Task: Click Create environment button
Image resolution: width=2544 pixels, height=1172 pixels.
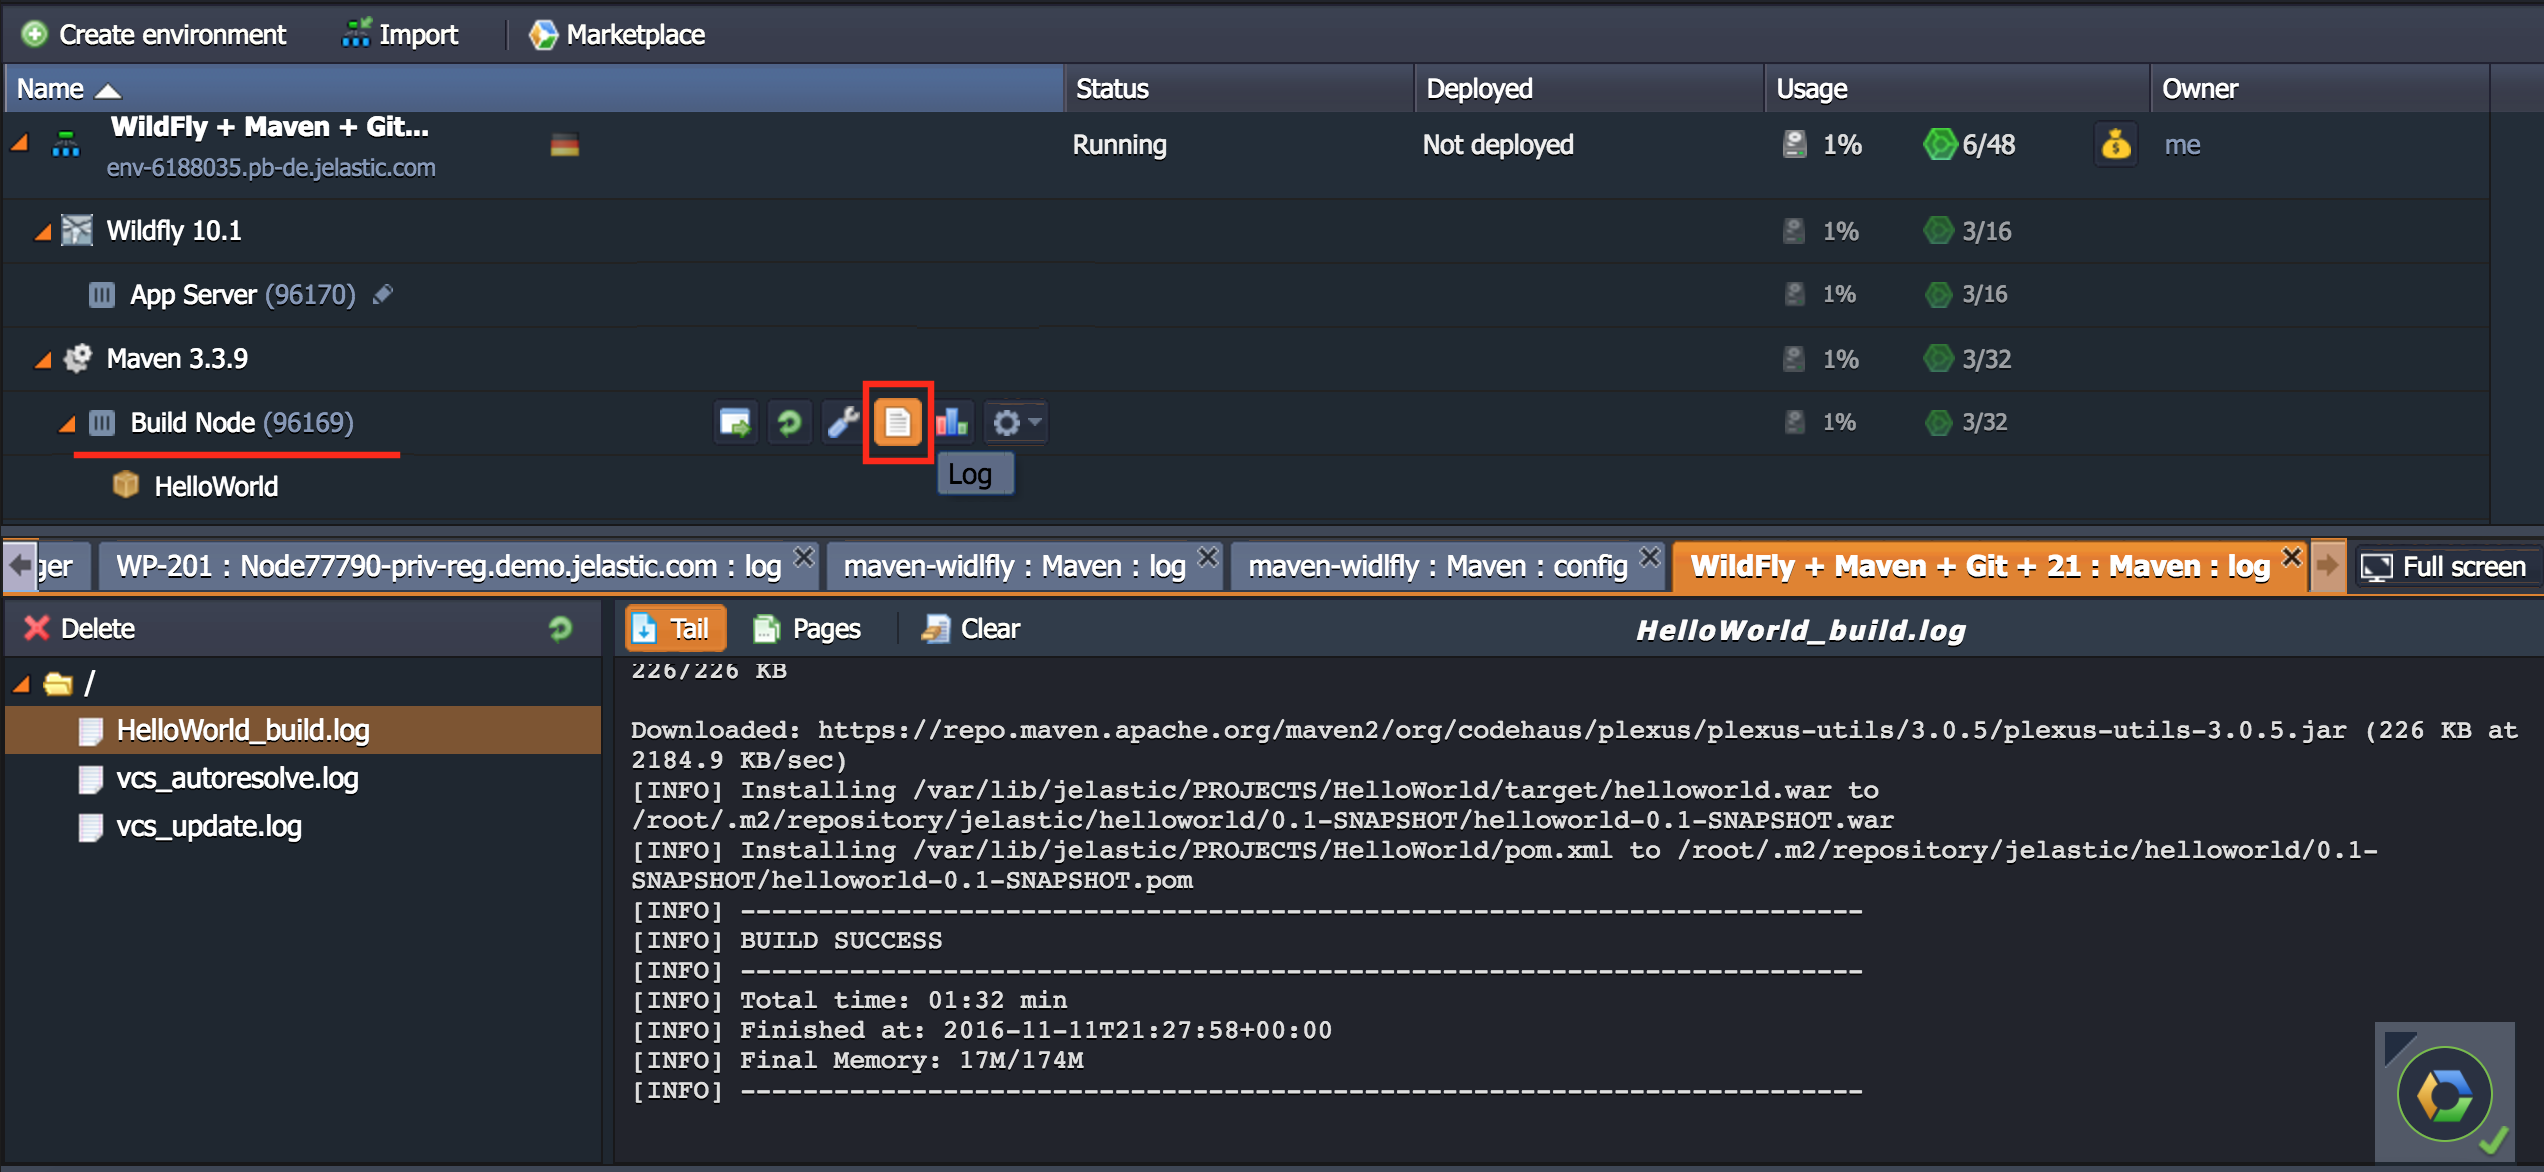Action: (x=154, y=34)
